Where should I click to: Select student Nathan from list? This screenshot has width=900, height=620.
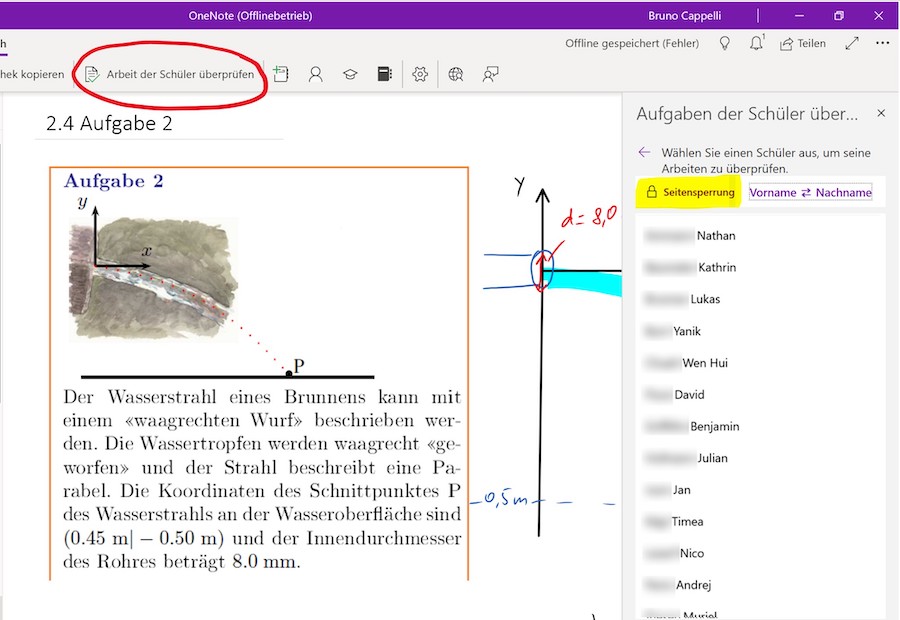tap(715, 236)
